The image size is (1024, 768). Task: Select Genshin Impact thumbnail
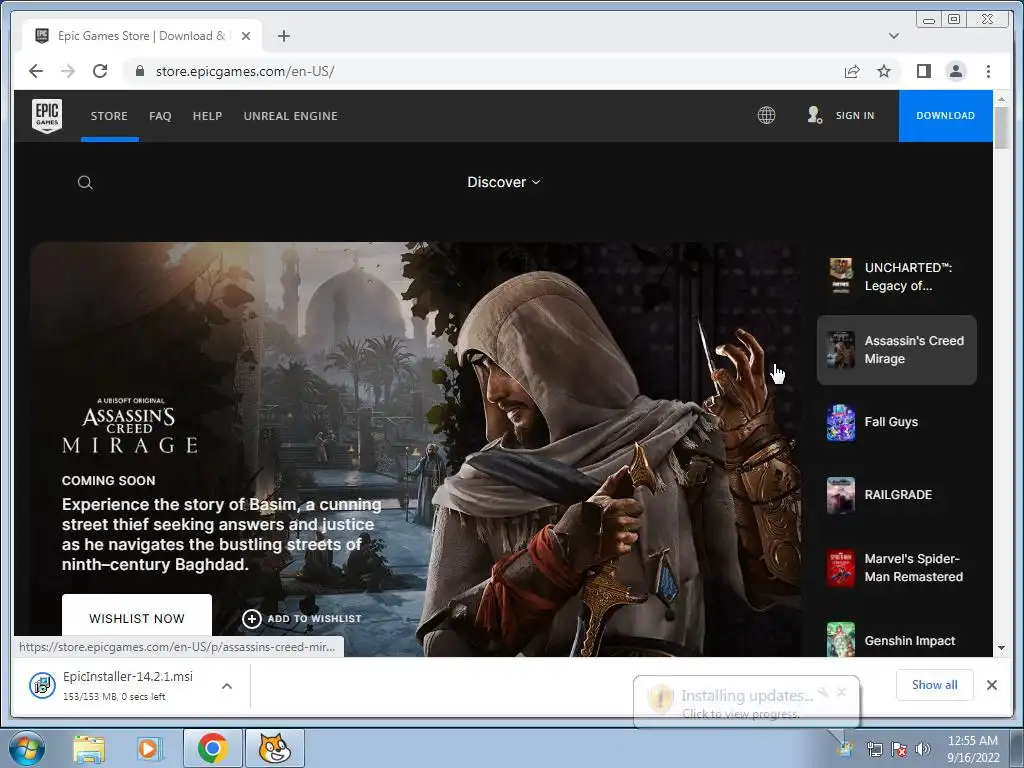click(x=840, y=639)
